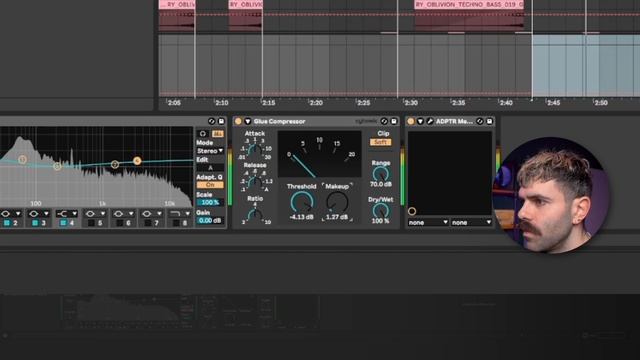Click ADPTR save preset icon
The image size is (640, 360).
click(x=489, y=121)
